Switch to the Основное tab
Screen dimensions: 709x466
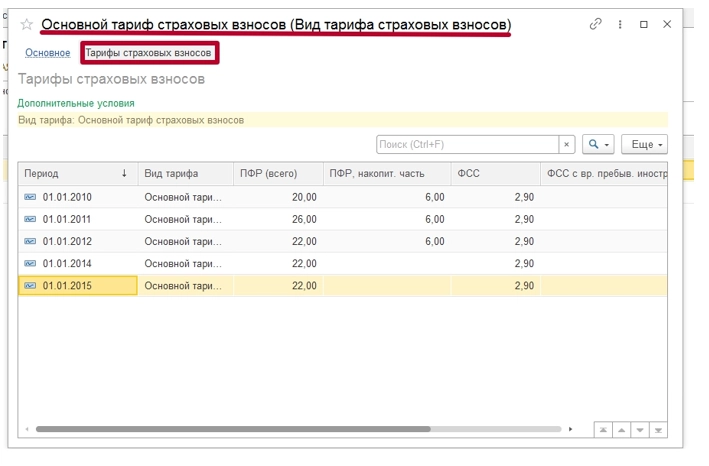pos(47,53)
